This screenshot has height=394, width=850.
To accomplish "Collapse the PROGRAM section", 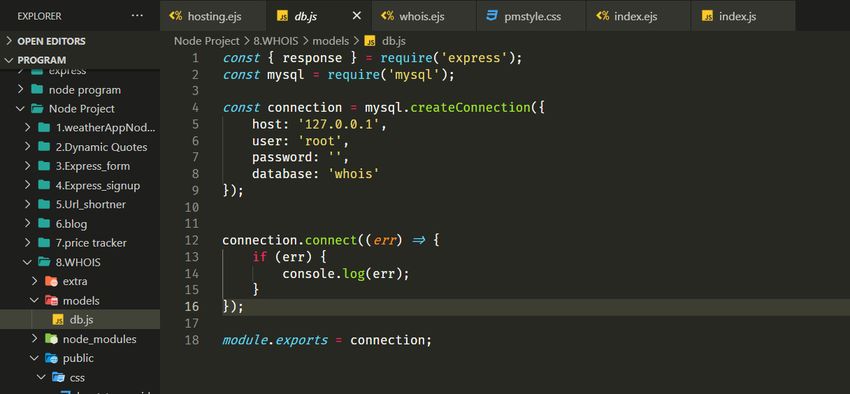I will (x=80, y=60).
